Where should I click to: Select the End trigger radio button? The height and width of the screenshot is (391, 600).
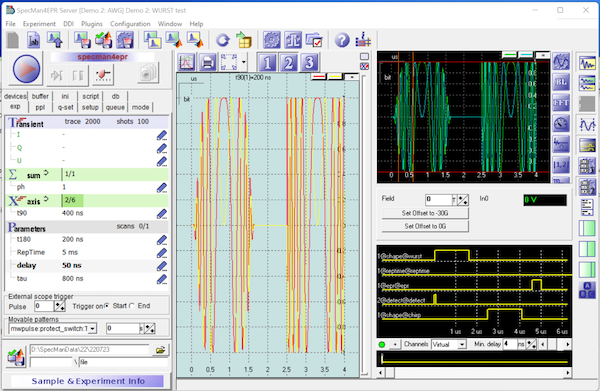coord(132,306)
